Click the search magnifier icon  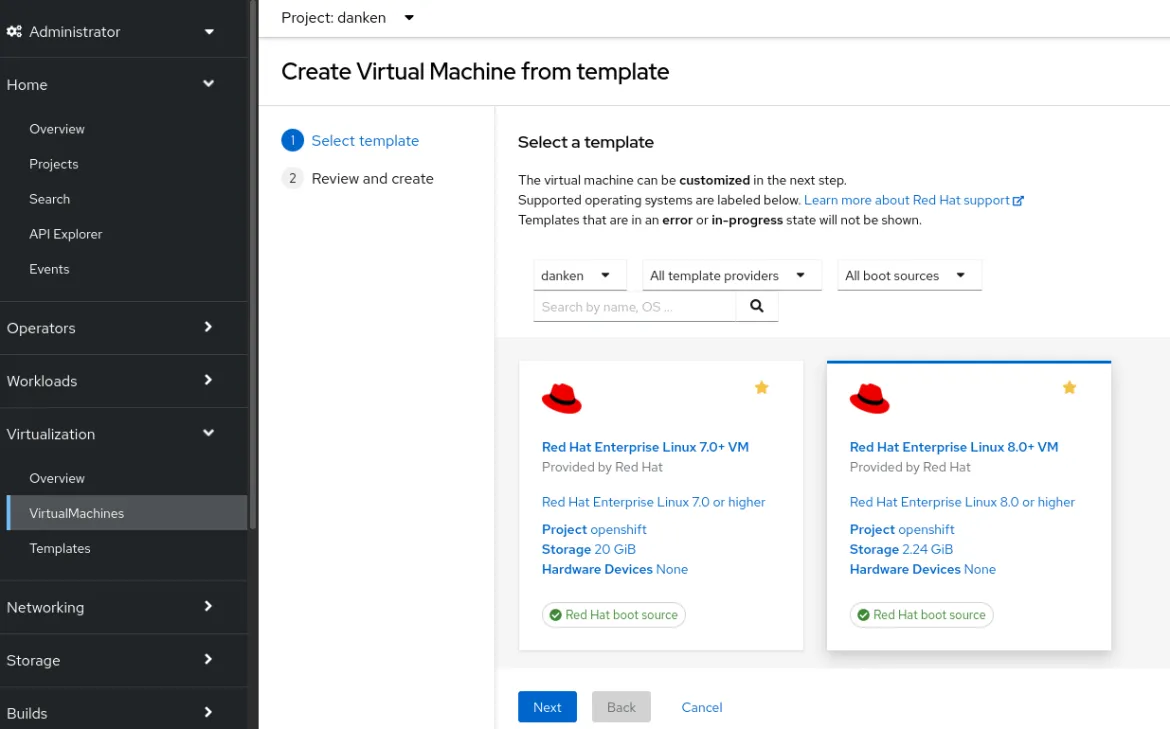point(757,306)
